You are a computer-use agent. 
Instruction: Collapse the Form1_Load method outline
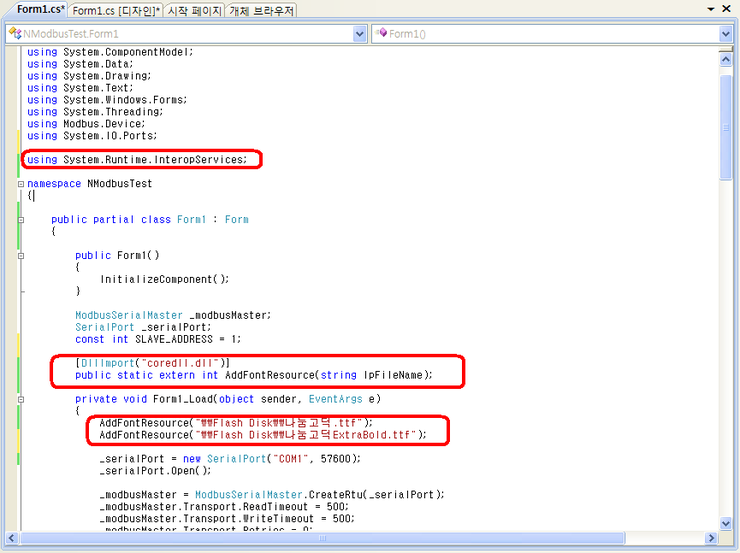21,399
